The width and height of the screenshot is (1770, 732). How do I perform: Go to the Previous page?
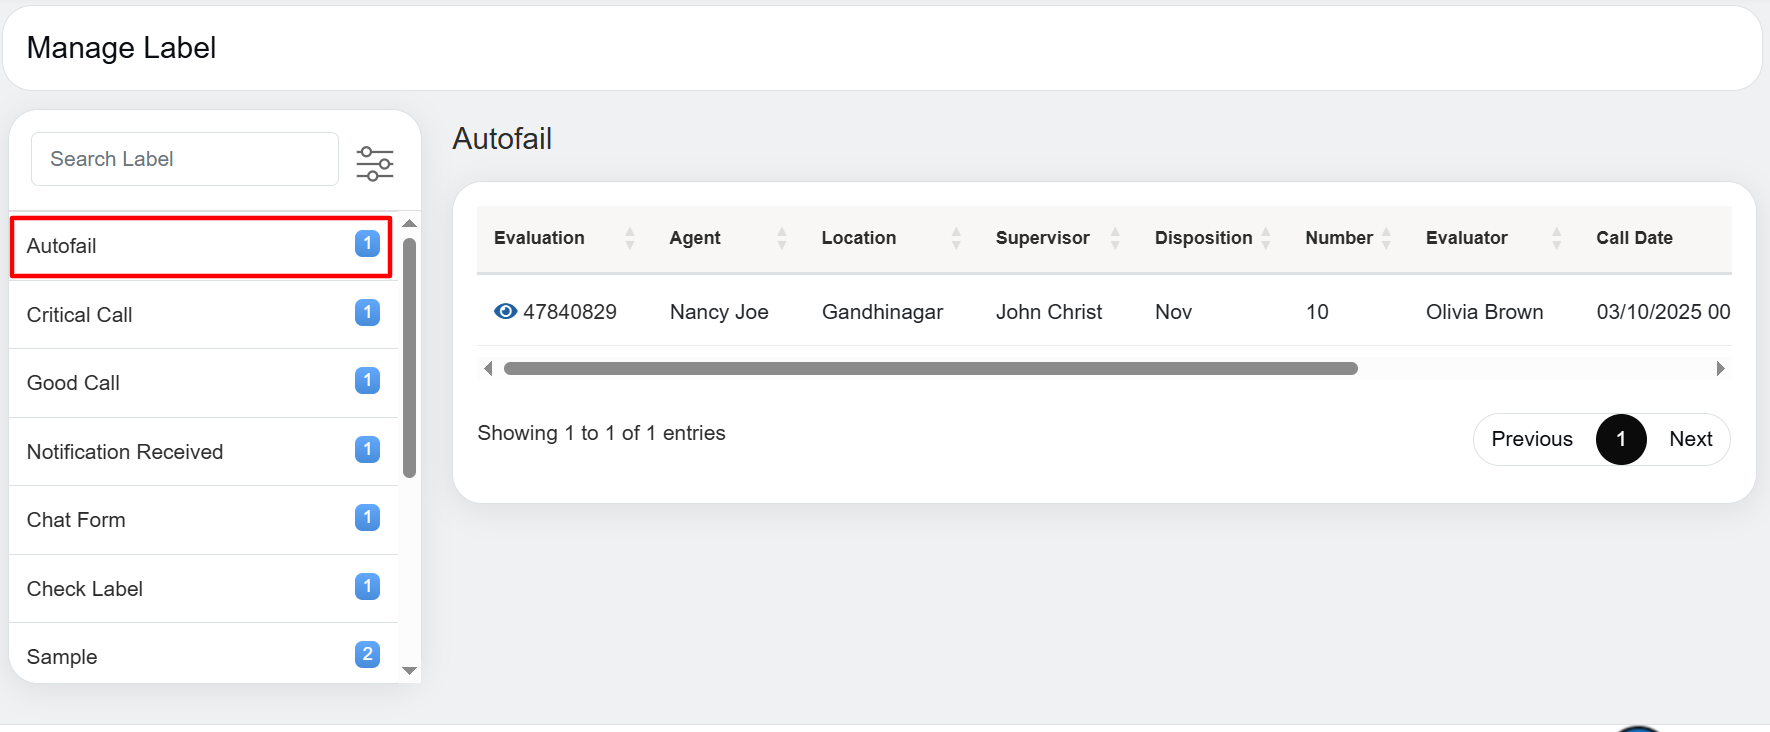1531,439
